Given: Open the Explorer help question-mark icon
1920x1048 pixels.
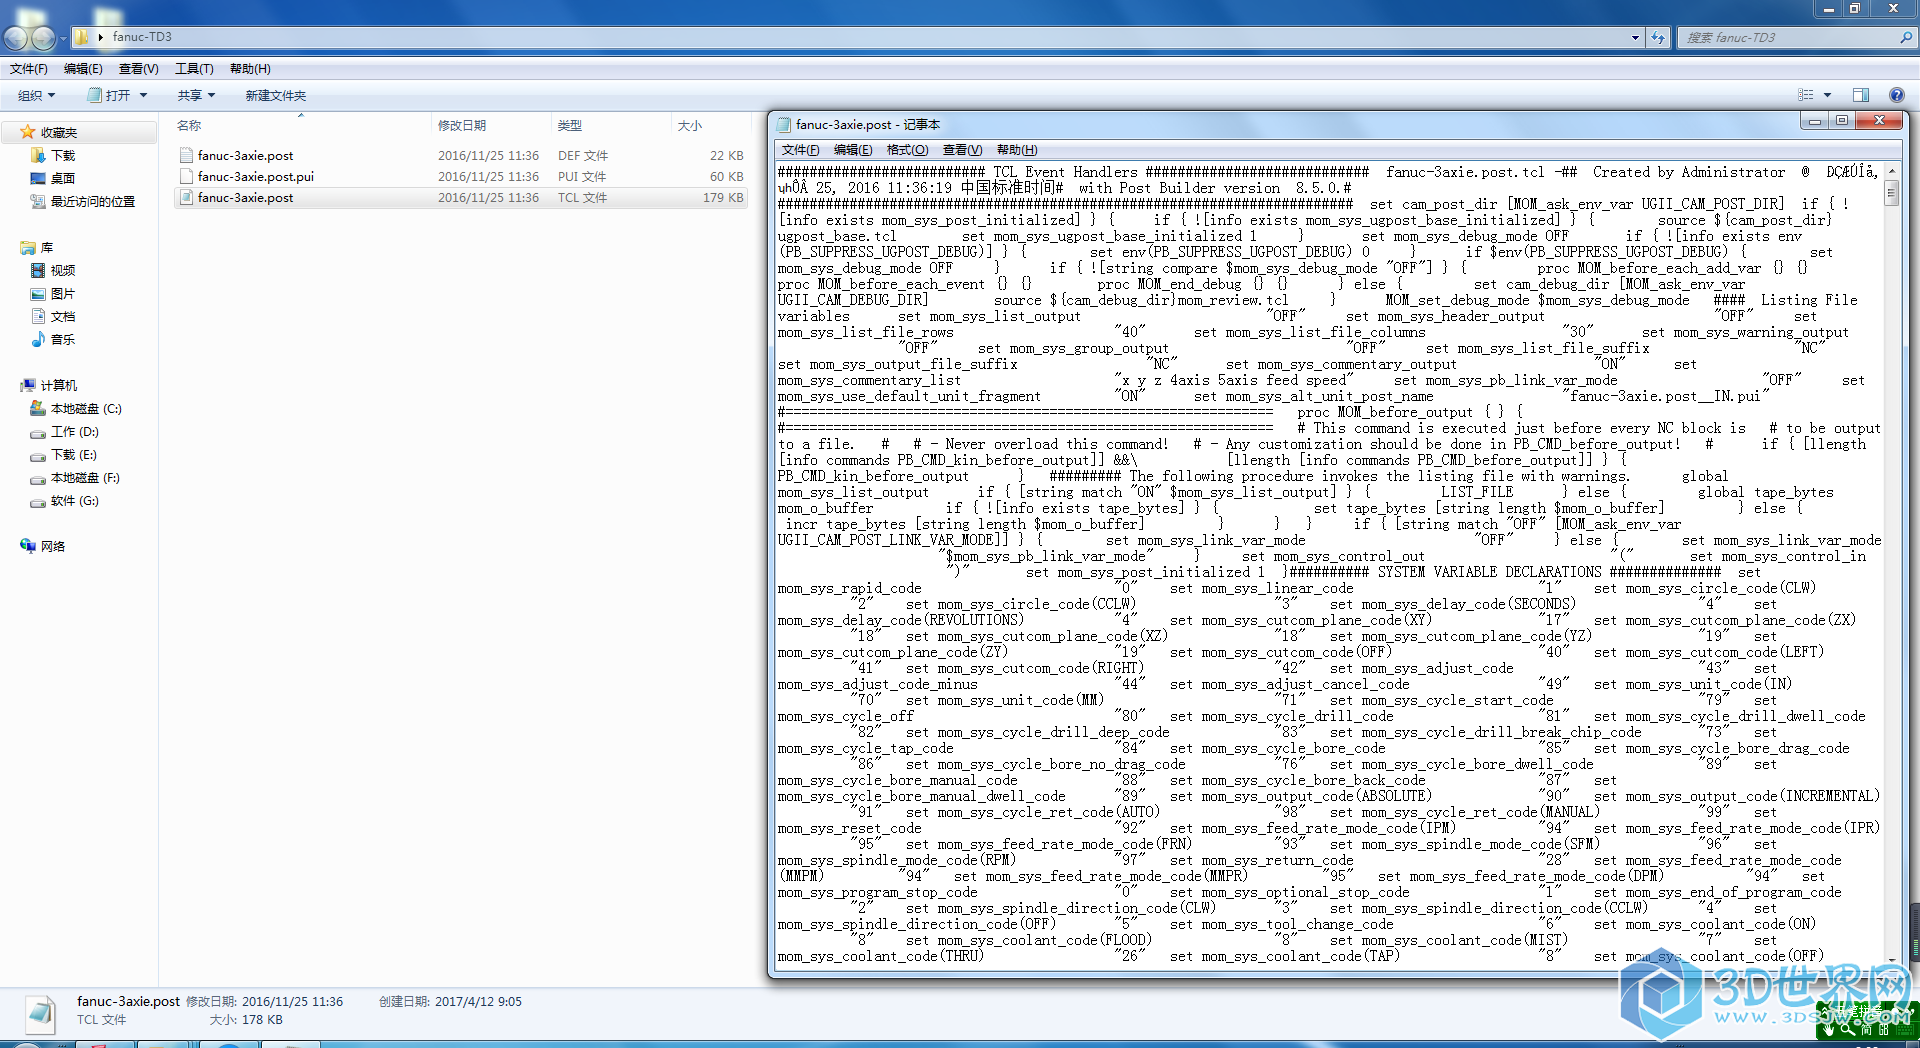Looking at the screenshot, I should [1896, 95].
